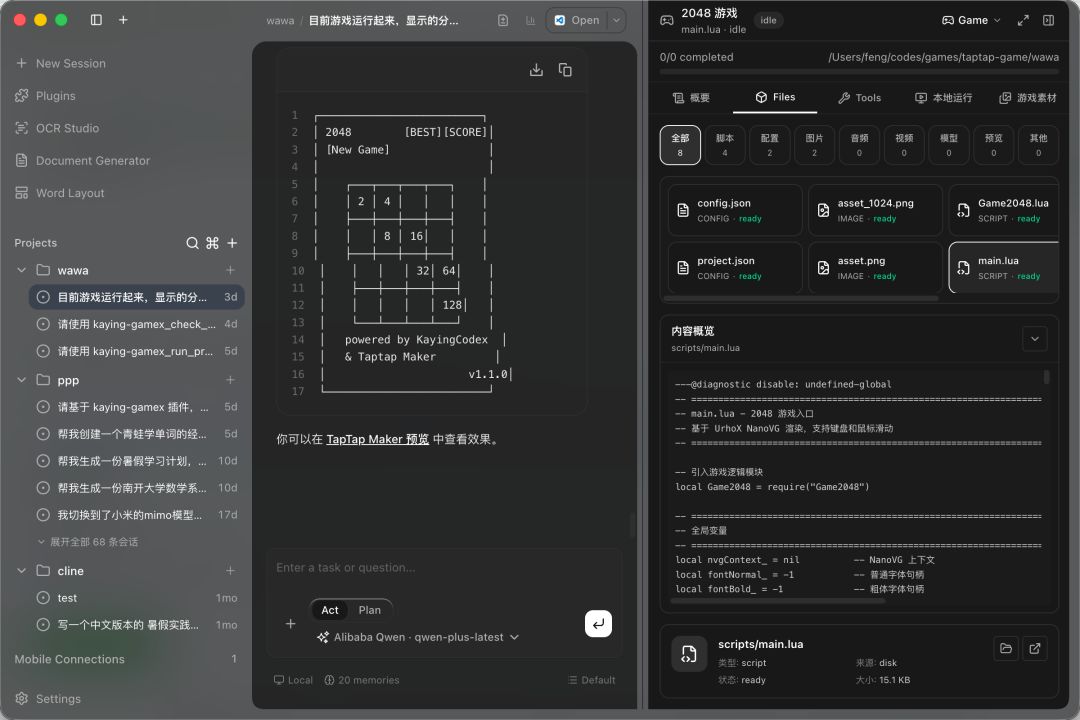
Task: Add a new project with plus icon
Action: 232,243
